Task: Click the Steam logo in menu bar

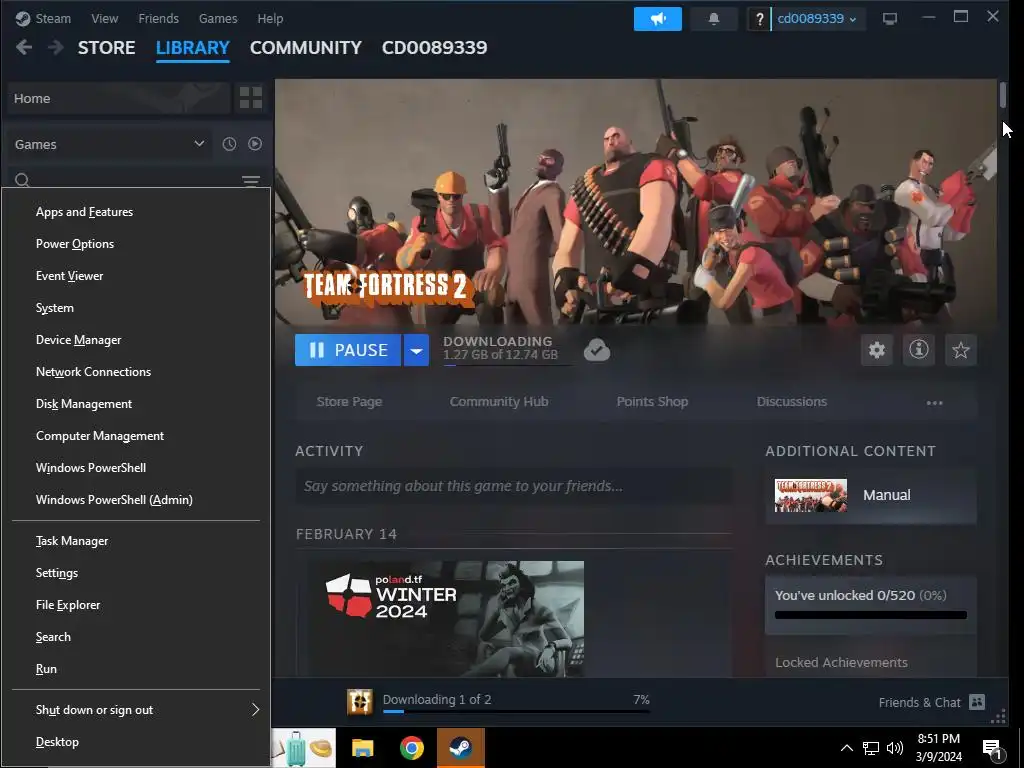Action: [x=23, y=19]
